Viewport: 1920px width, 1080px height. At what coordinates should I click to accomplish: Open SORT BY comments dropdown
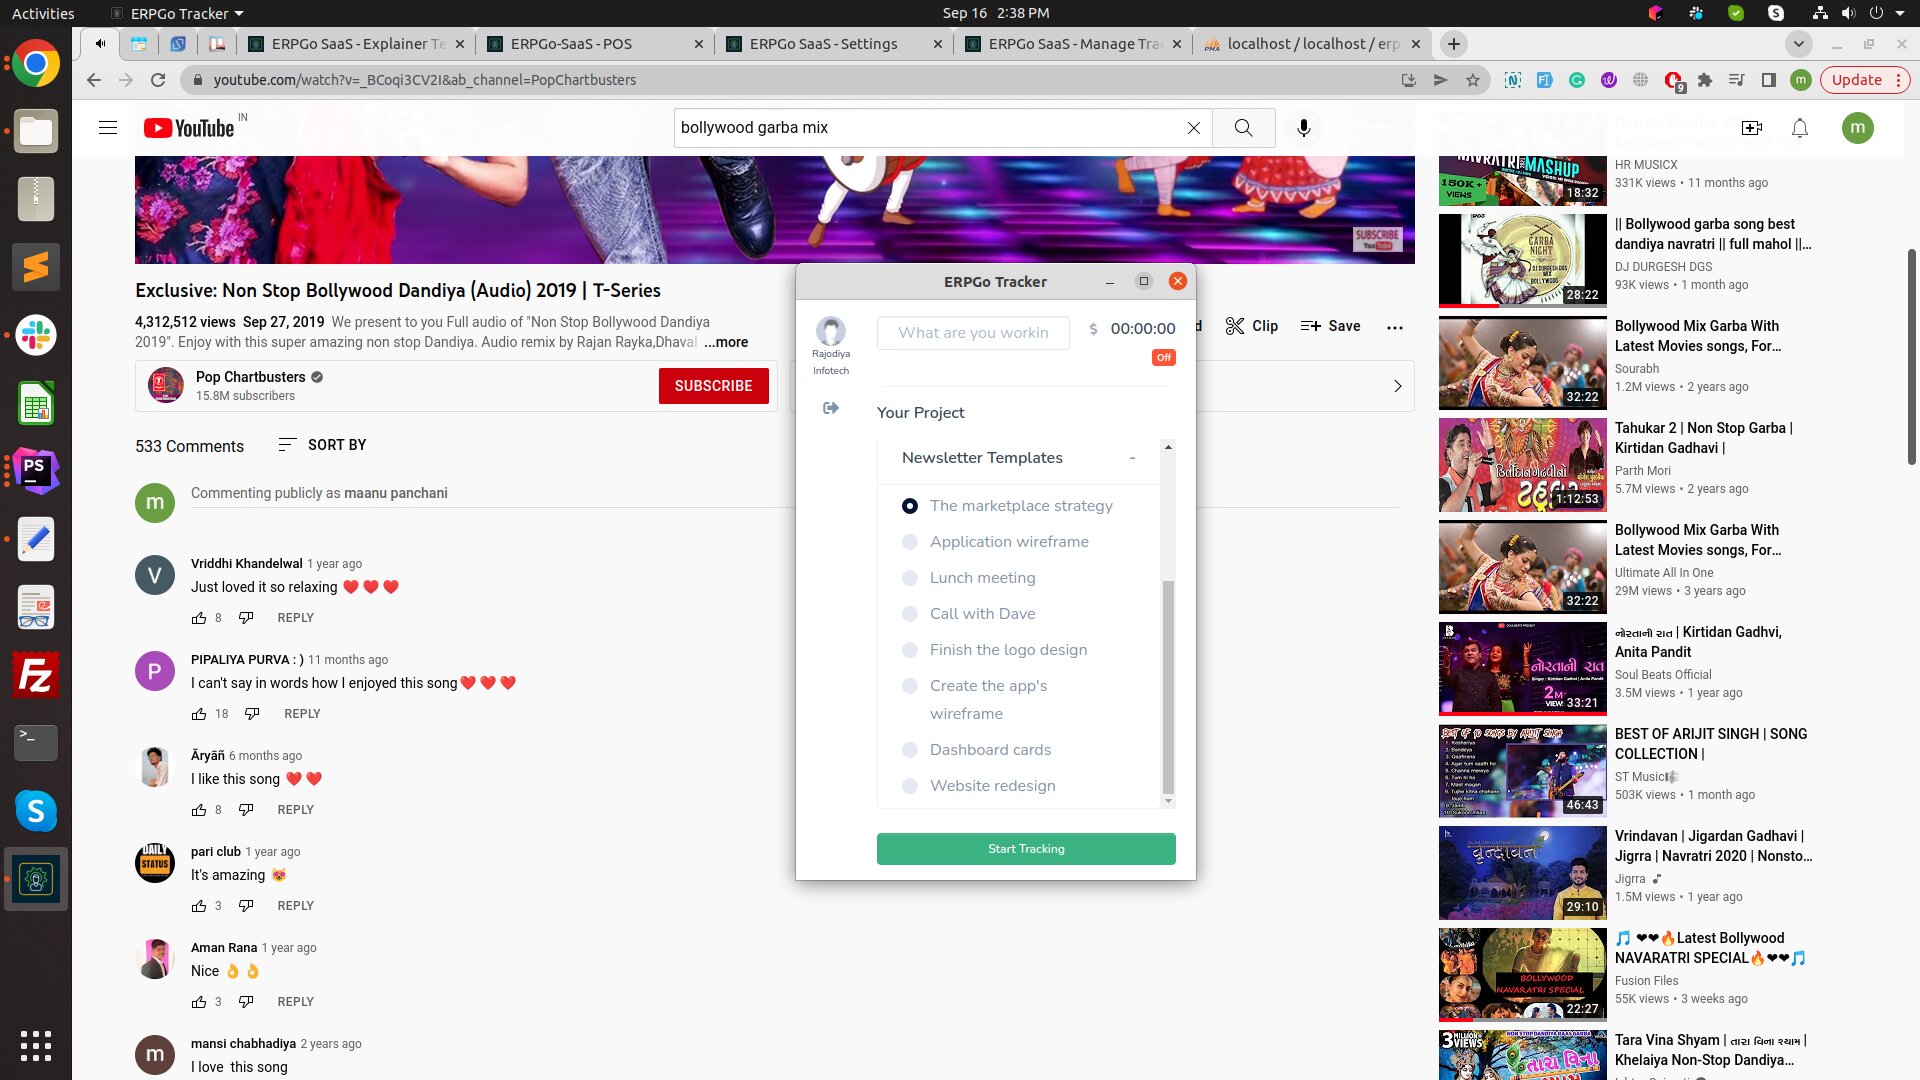click(322, 445)
